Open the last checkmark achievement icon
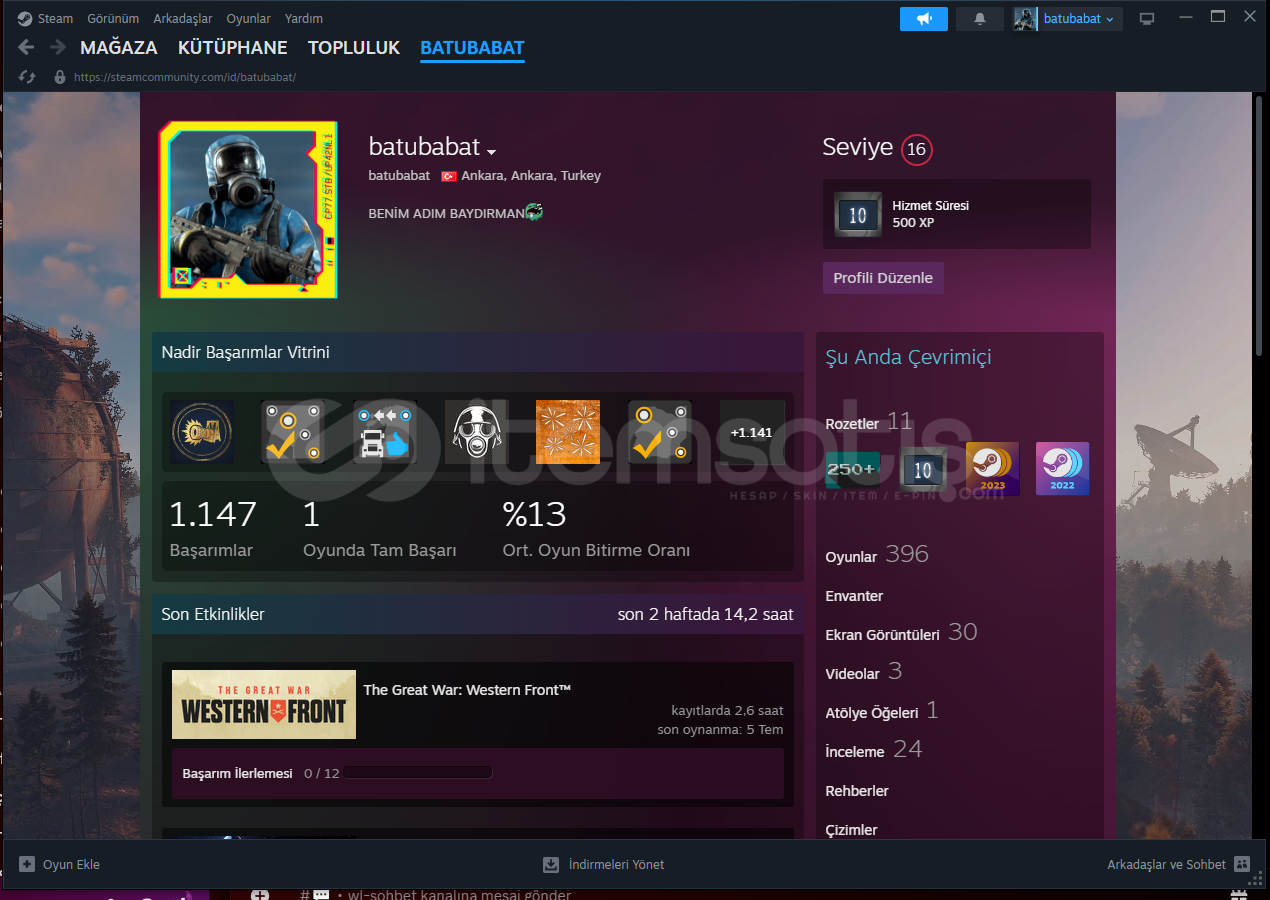This screenshot has height=900, width=1270. click(660, 432)
